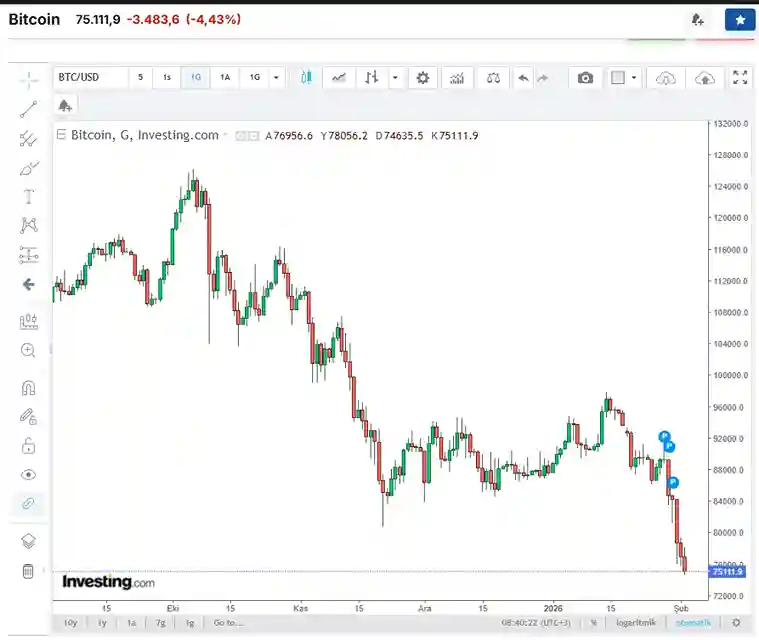The height and width of the screenshot is (640, 759).
Task: Expand the layout dropdown arrow
Action: [x=634, y=77]
